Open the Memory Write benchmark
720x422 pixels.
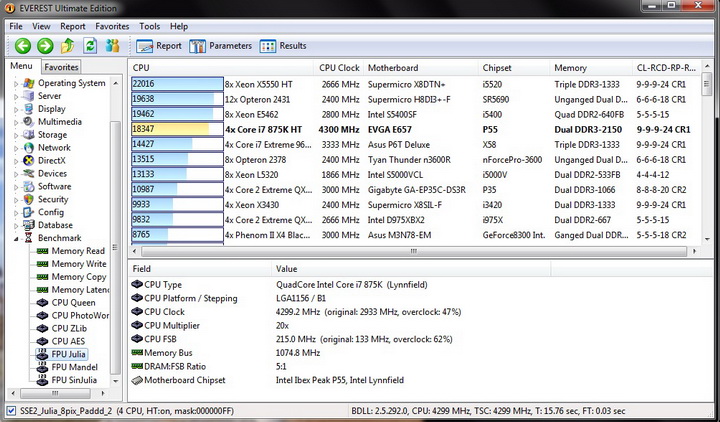click(72, 264)
